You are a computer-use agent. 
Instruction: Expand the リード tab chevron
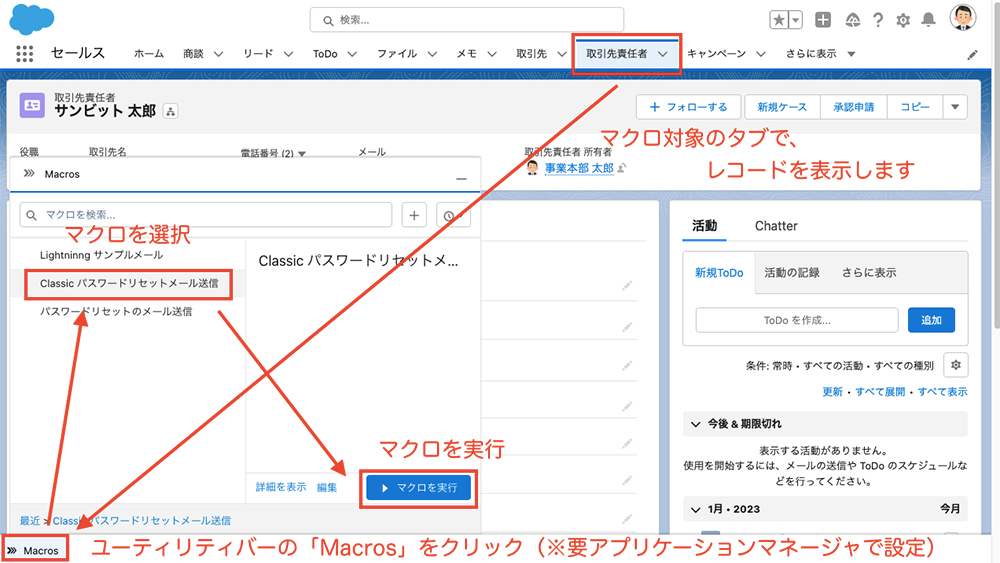(x=288, y=54)
